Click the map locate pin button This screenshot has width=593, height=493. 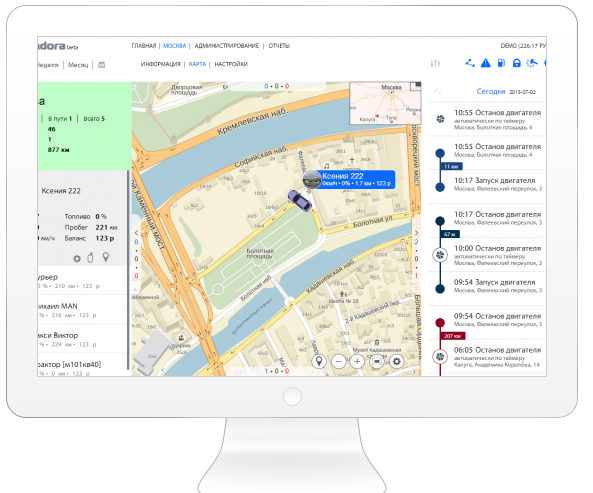(x=319, y=361)
